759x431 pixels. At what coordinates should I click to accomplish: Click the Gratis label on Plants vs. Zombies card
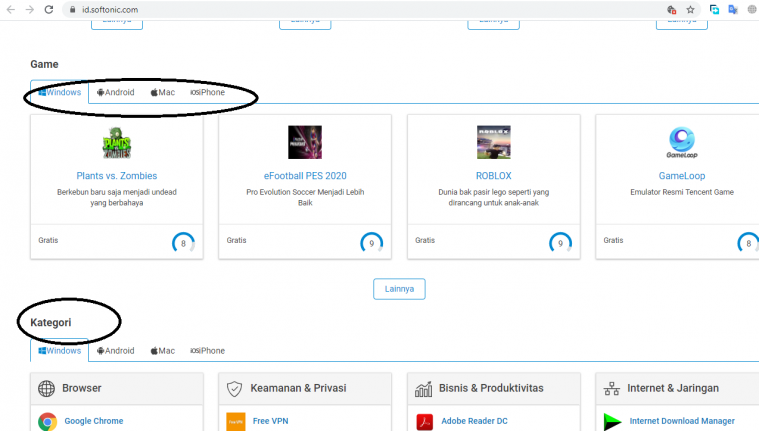point(48,240)
